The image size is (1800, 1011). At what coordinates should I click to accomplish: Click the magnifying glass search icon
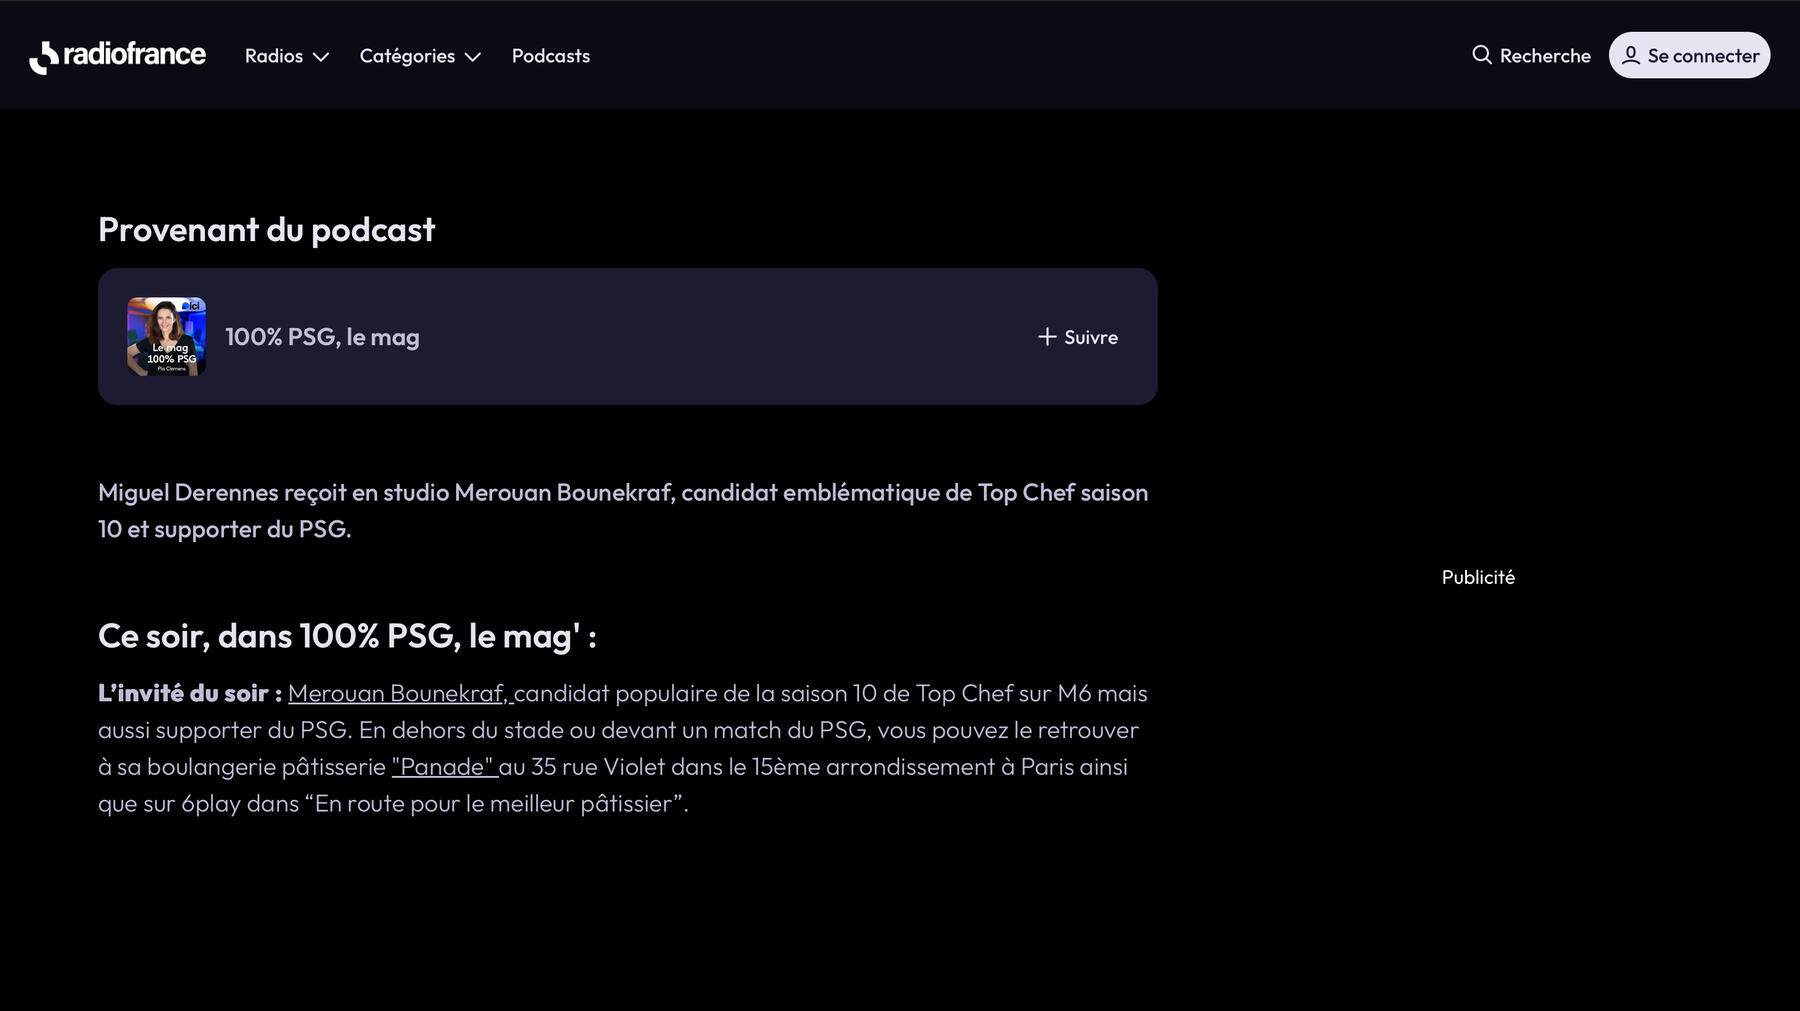(x=1481, y=55)
